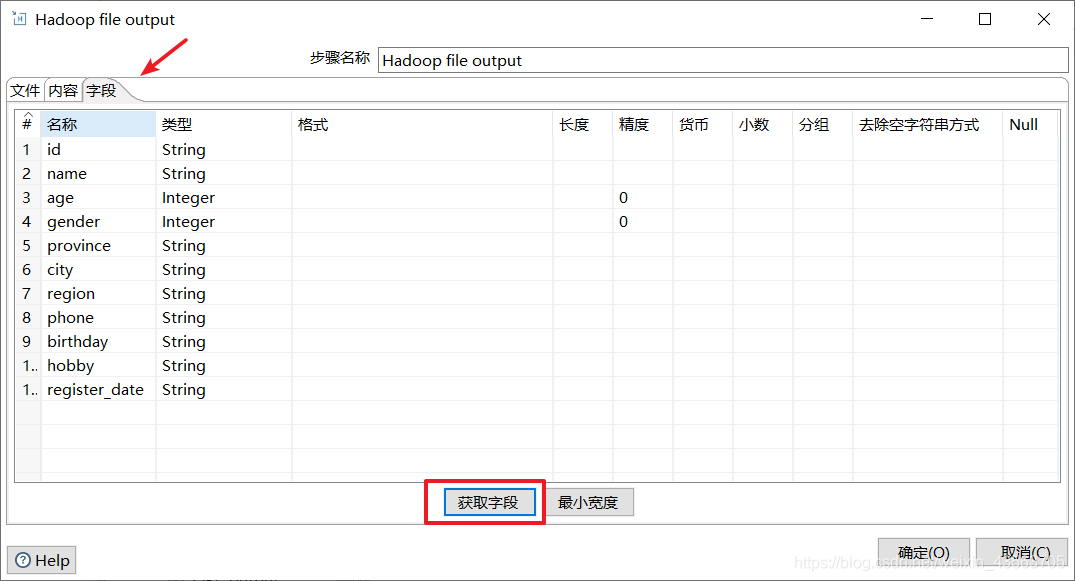Select the 字段 tab
This screenshot has width=1075, height=581.
pyautogui.click(x=101, y=91)
